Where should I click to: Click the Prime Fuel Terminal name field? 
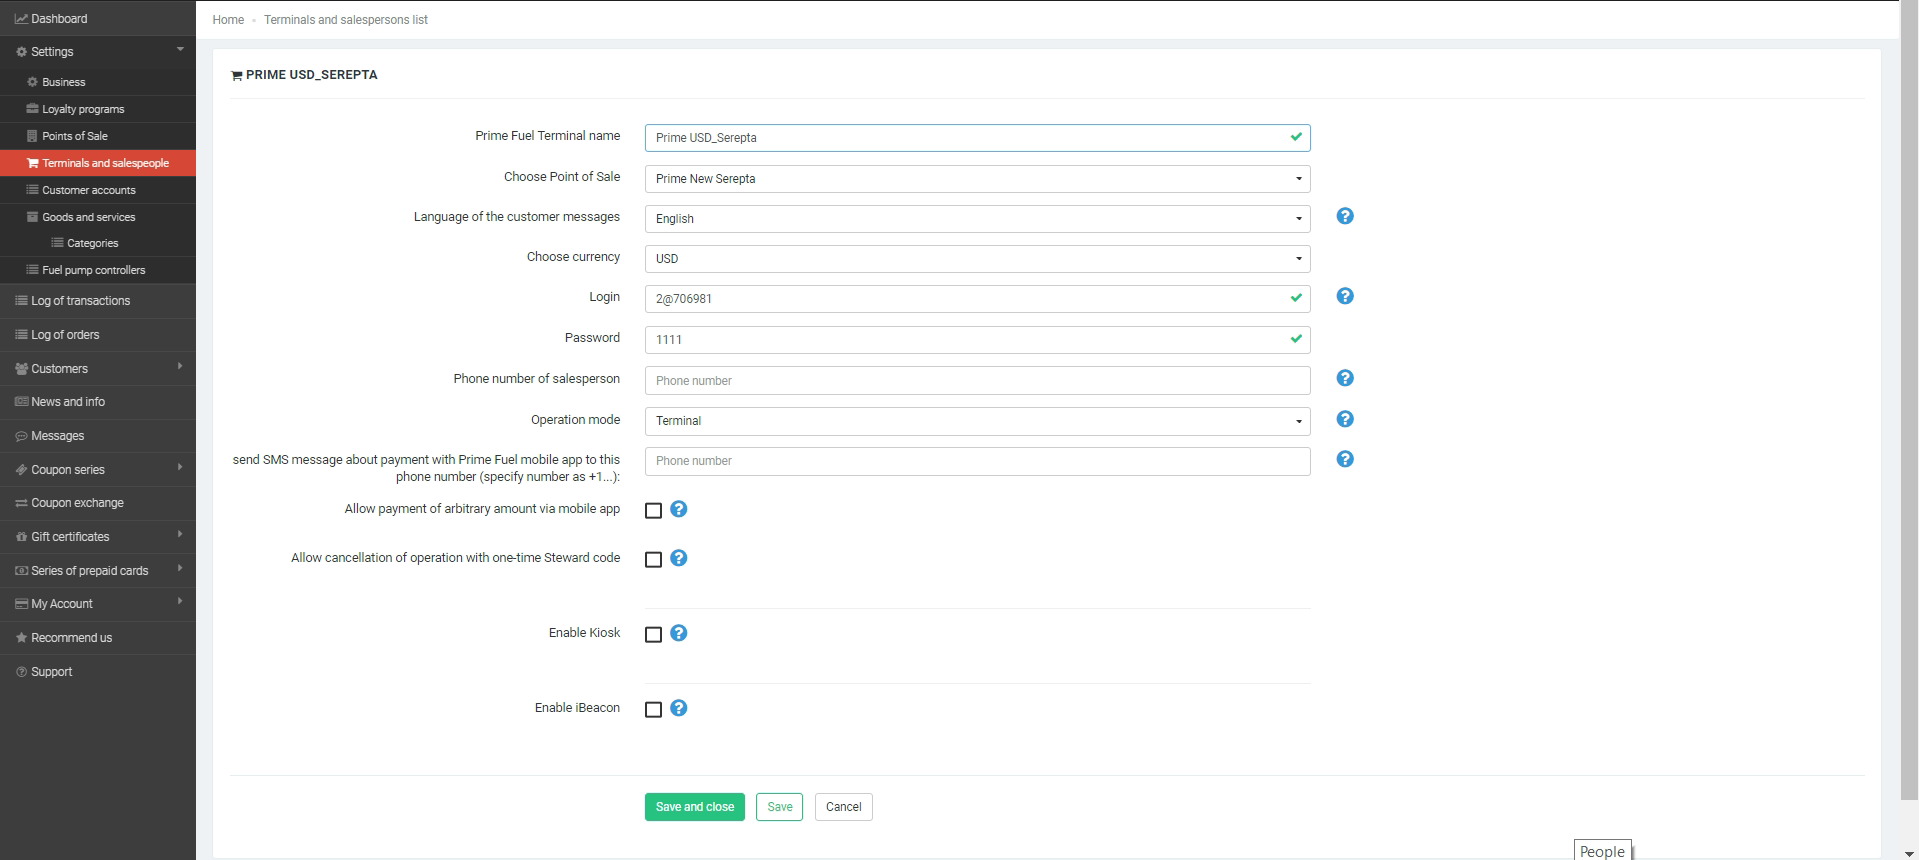[977, 138]
